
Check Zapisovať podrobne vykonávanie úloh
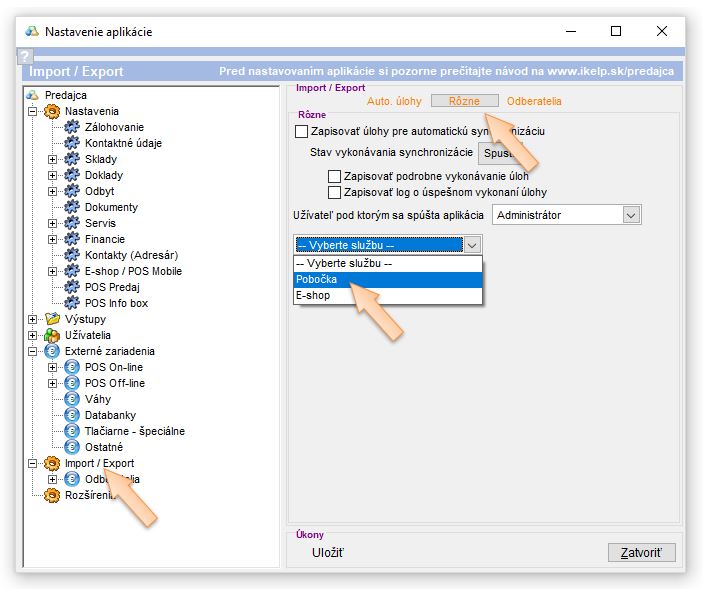tap(335, 176)
